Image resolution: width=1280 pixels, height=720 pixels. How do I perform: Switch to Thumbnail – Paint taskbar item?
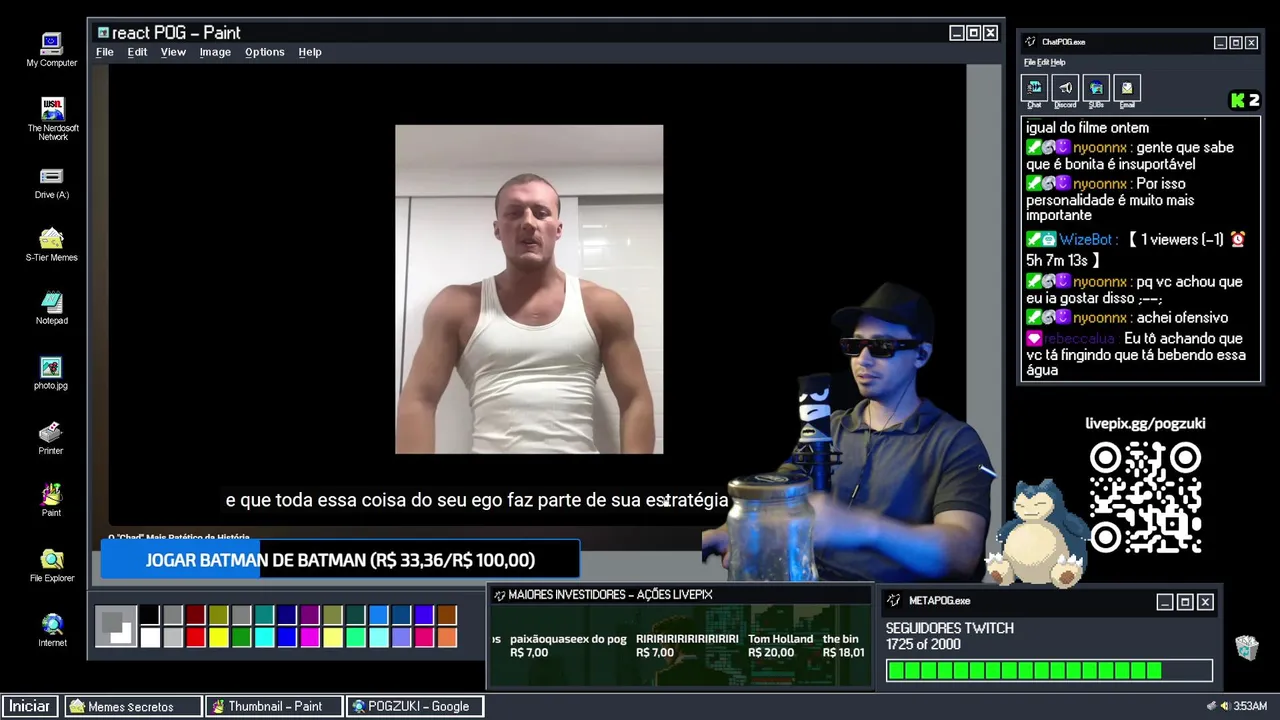point(275,706)
